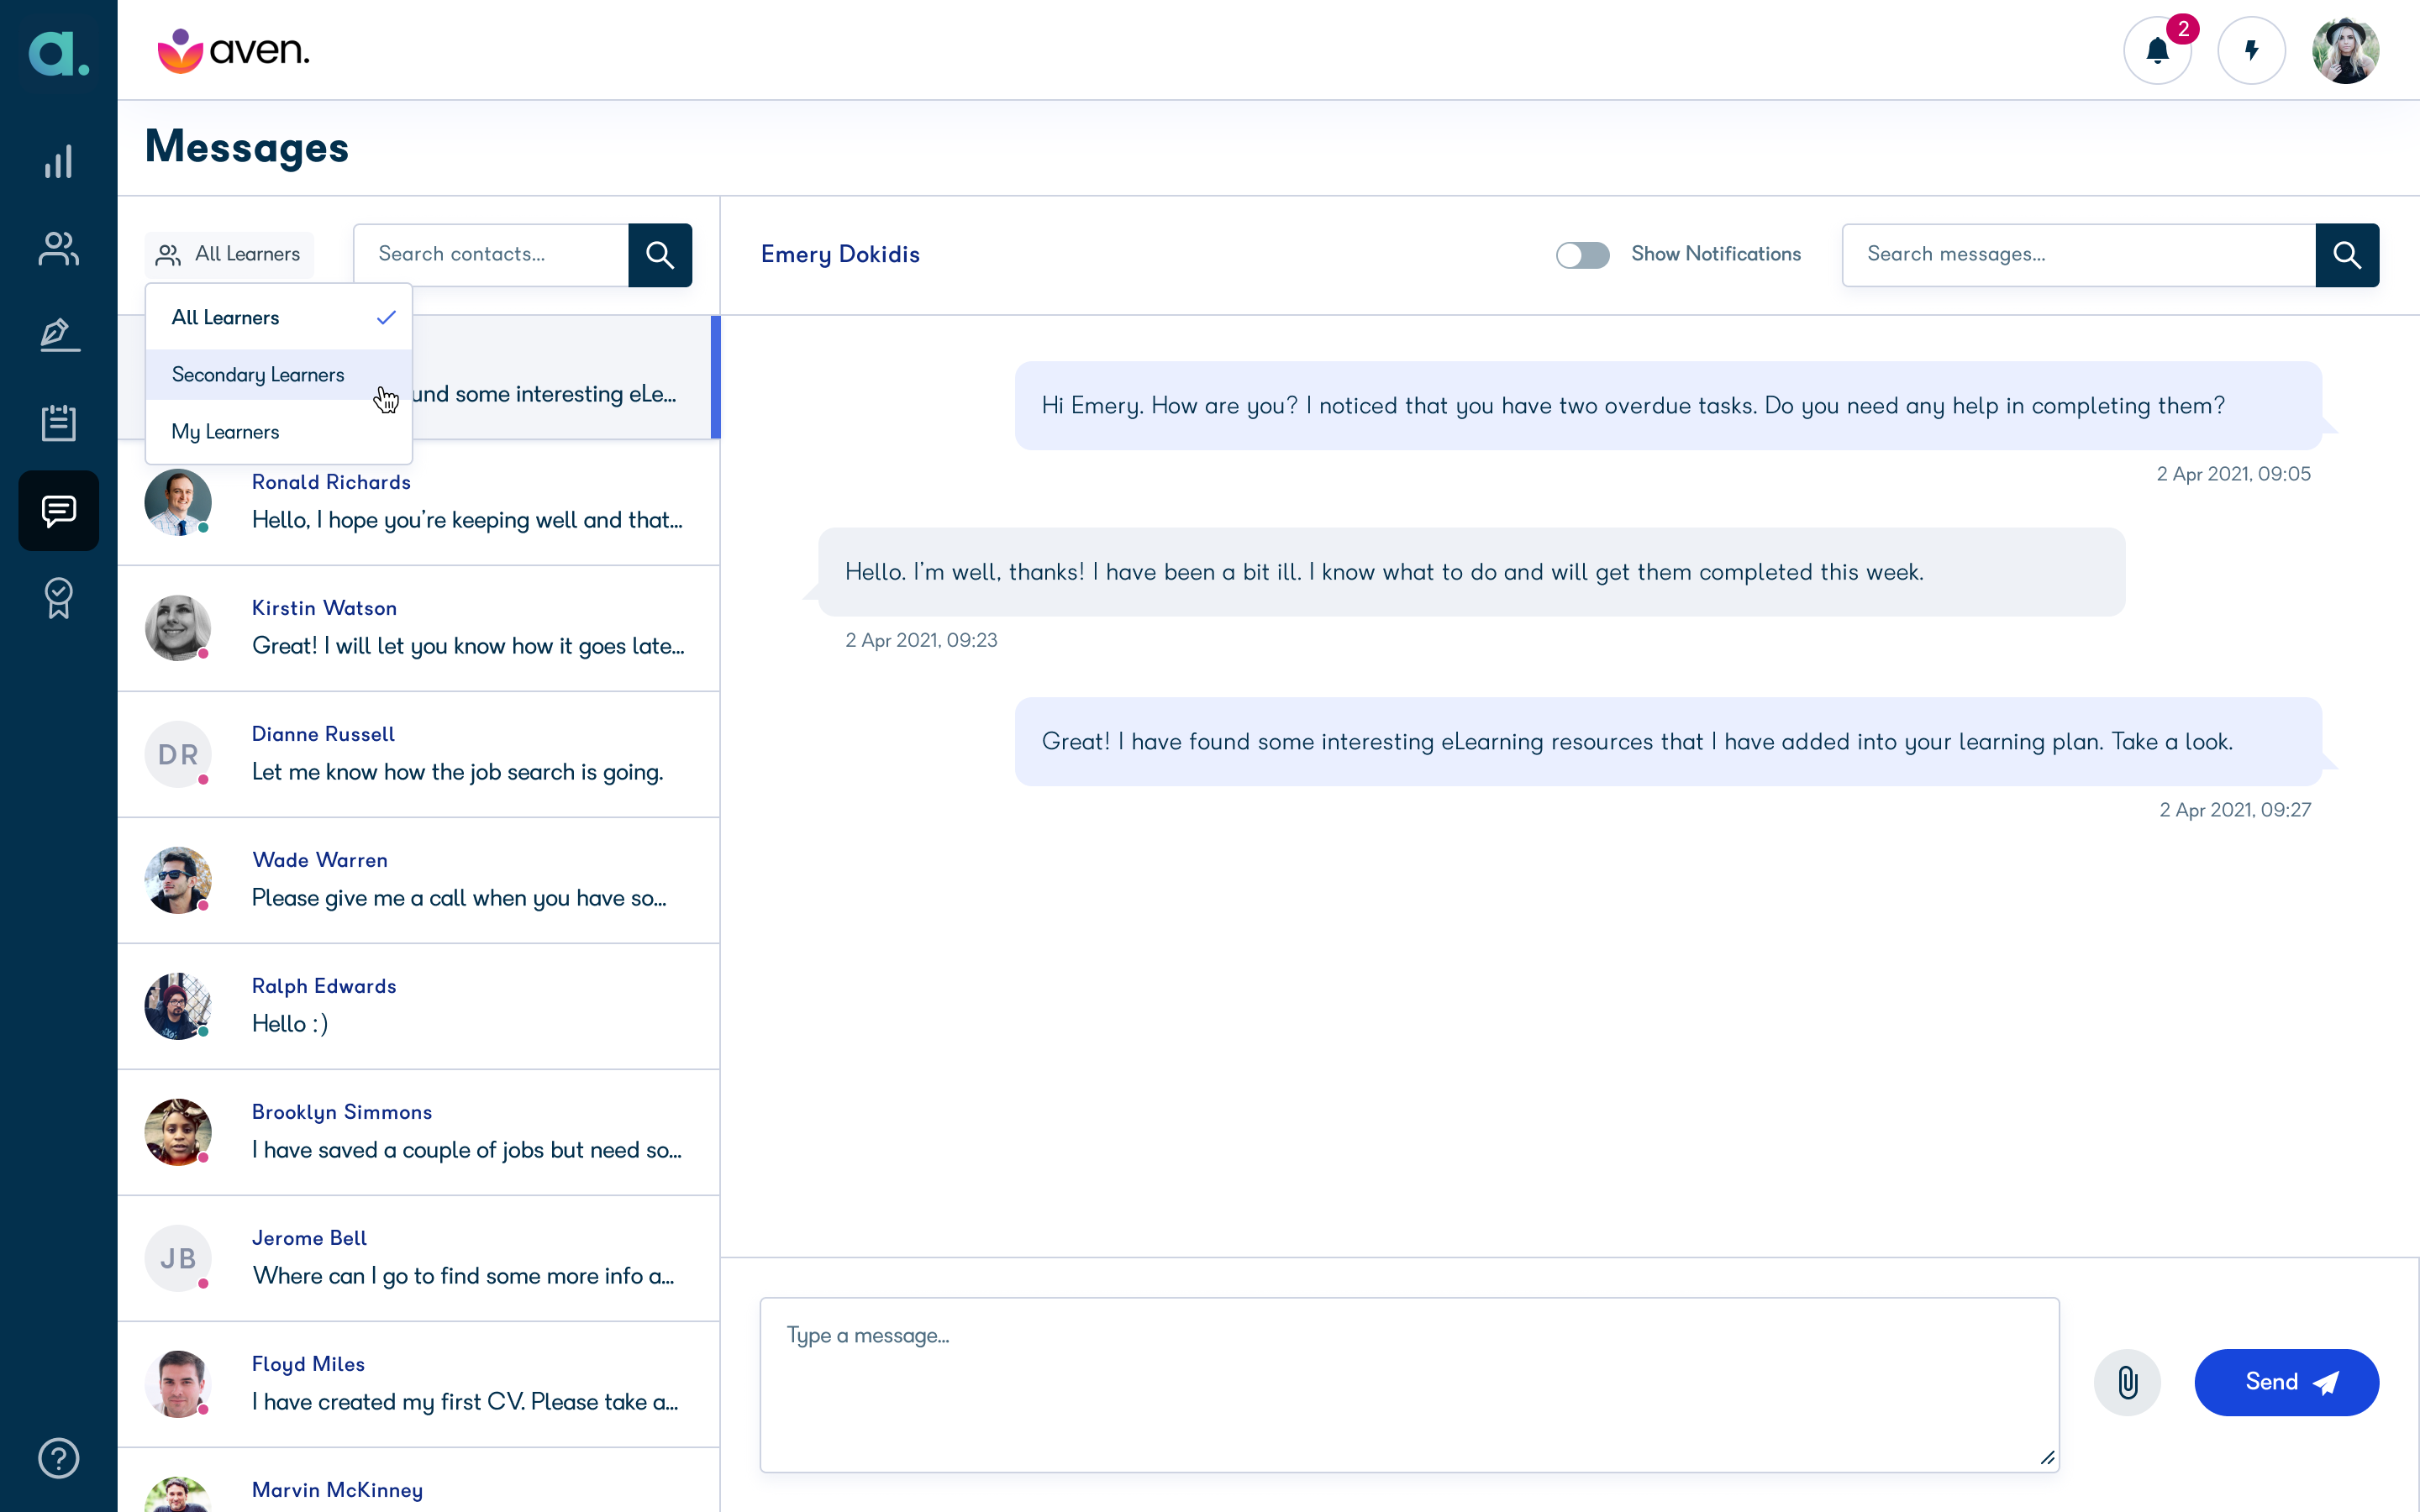The height and width of the screenshot is (1512, 2420).
Task: Click Floyd Miles avatar photo
Action: pos(178,1384)
